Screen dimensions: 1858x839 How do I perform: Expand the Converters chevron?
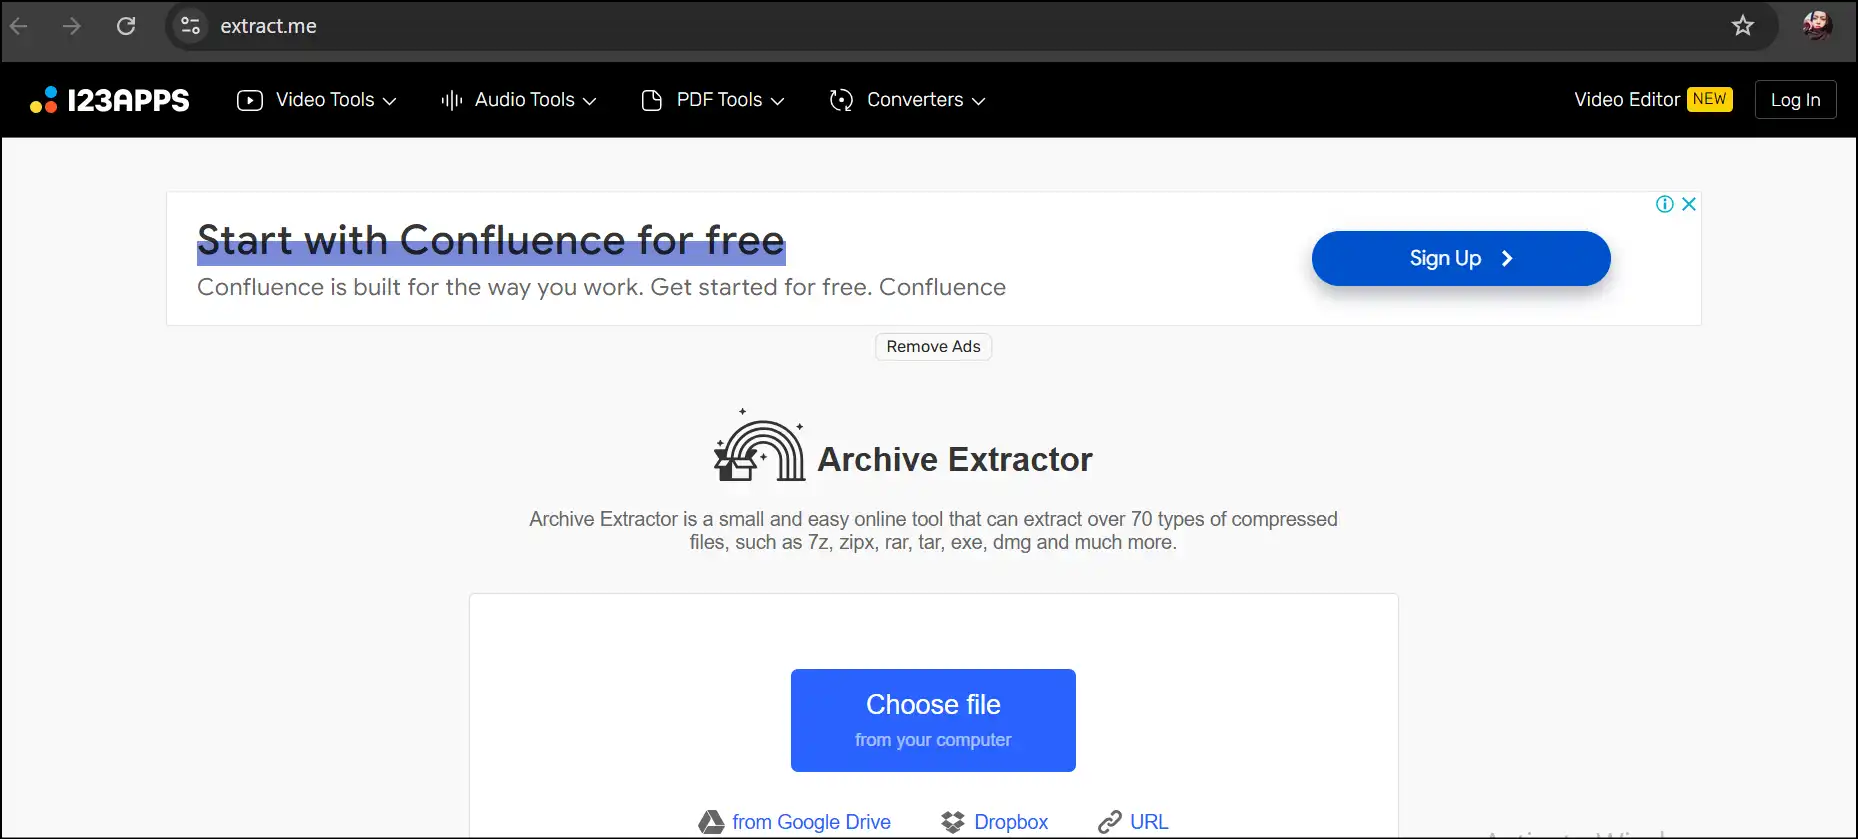(979, 101)
